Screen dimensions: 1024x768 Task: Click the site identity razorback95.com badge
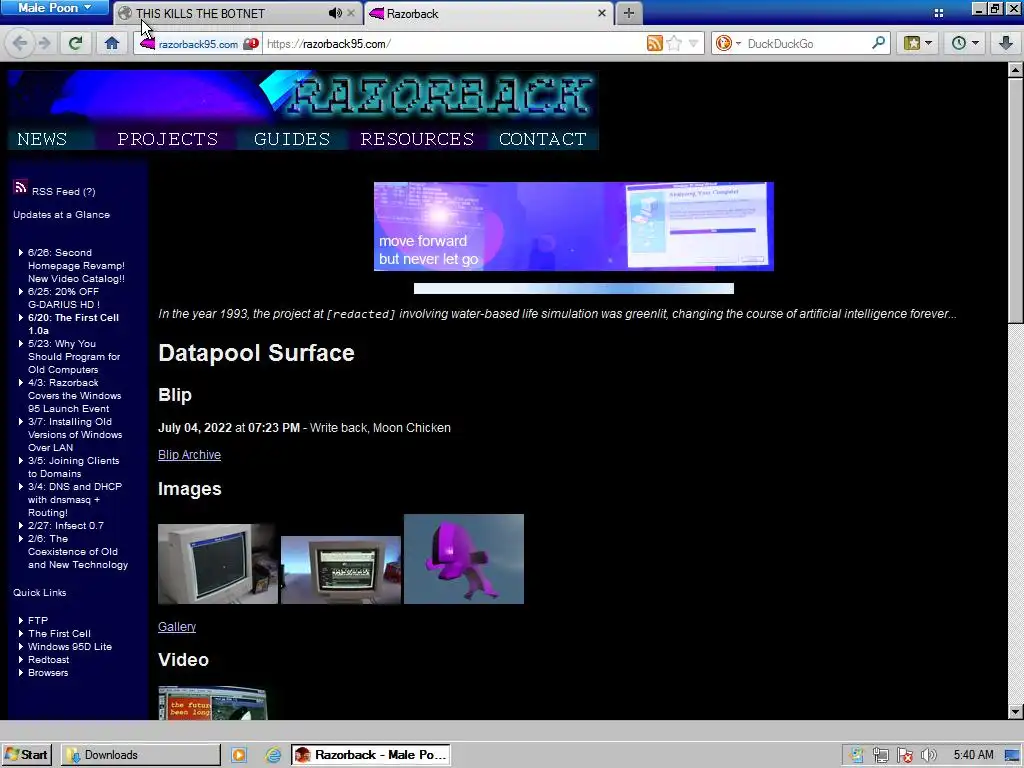pos(190,44)
